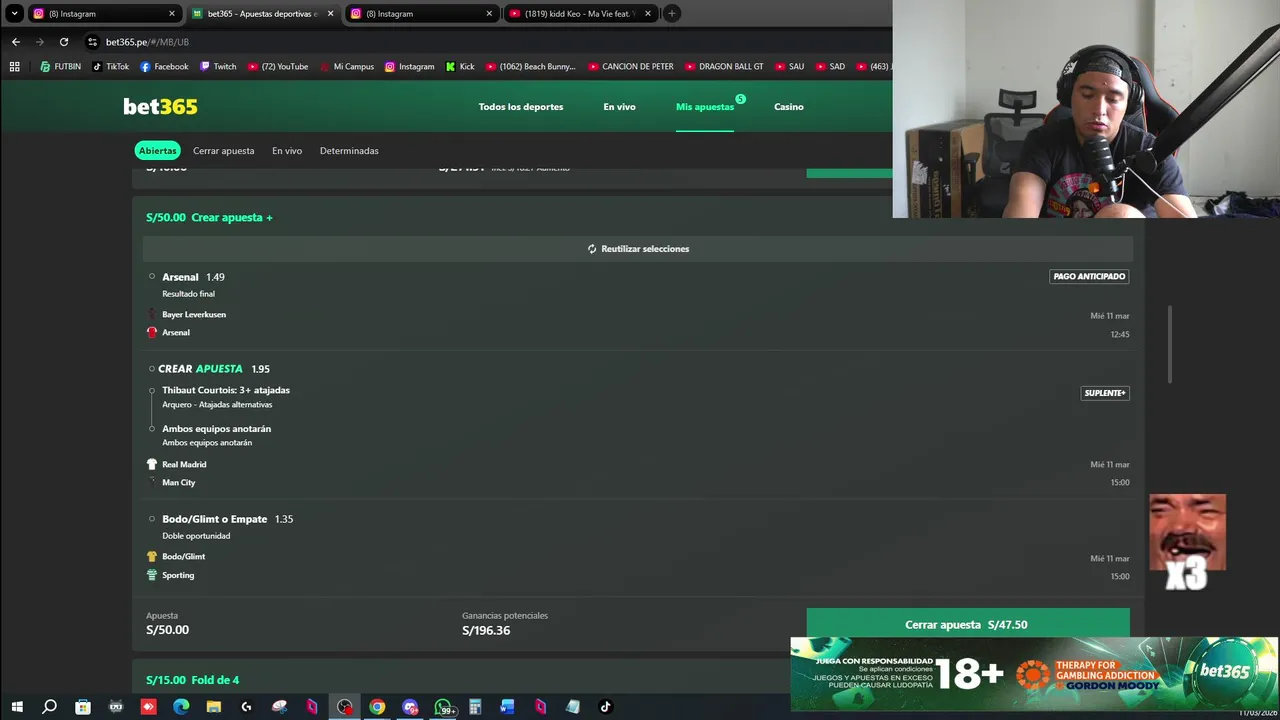Expand the S/50.00 Crear apuesta + header

coord(209,217)
